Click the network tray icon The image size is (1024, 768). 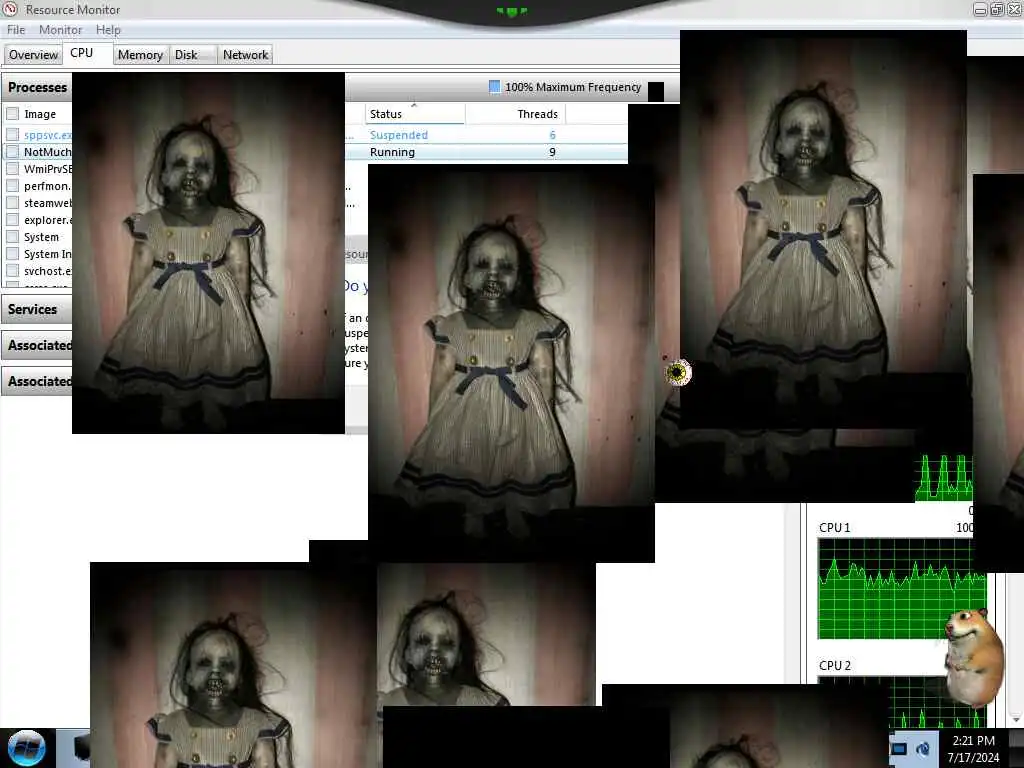pos(923,748)
